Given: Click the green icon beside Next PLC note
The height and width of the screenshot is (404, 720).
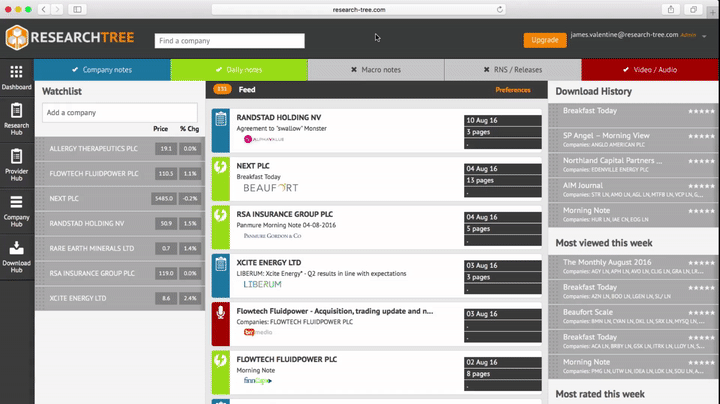Looking at the screenshot, I should [221, 168].
